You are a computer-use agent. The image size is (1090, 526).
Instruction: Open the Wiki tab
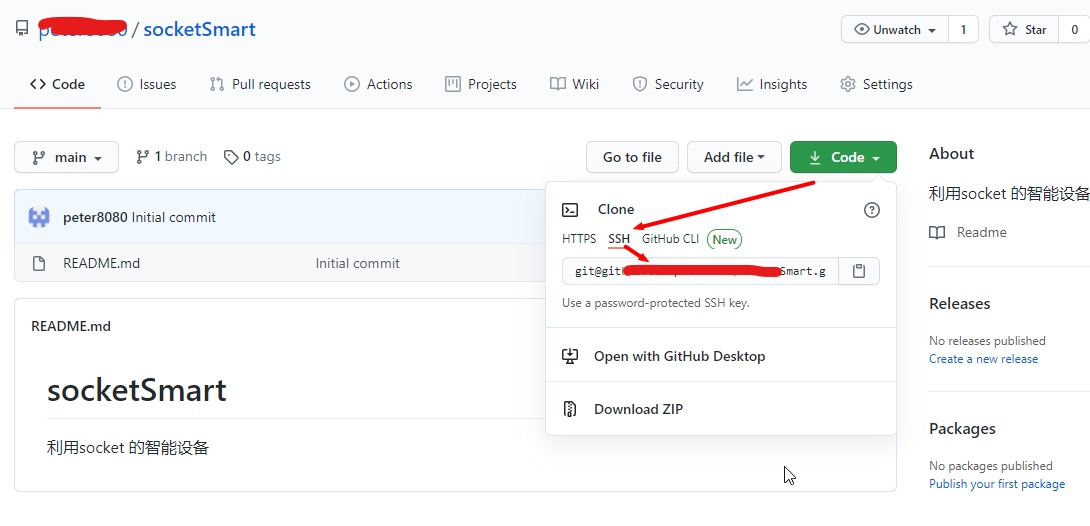click(574, 84)
